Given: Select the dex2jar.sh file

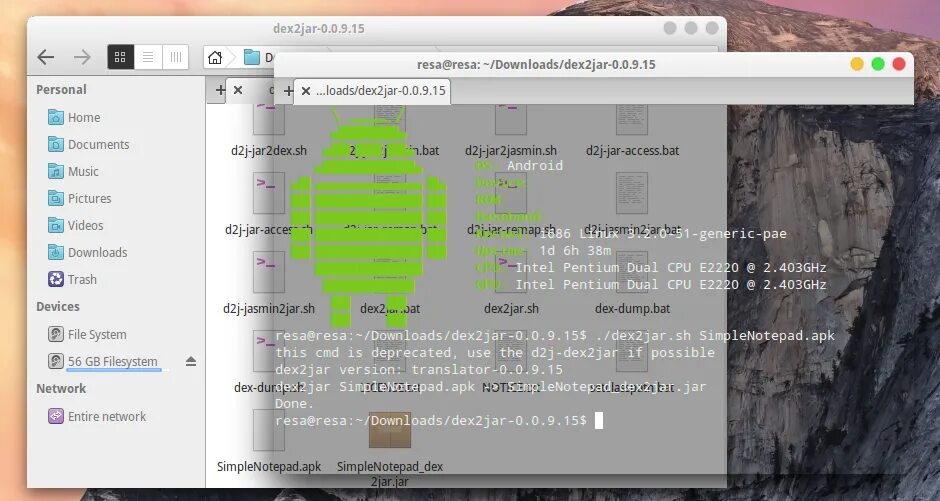Looking at the screenshot, I should [511, 284].
